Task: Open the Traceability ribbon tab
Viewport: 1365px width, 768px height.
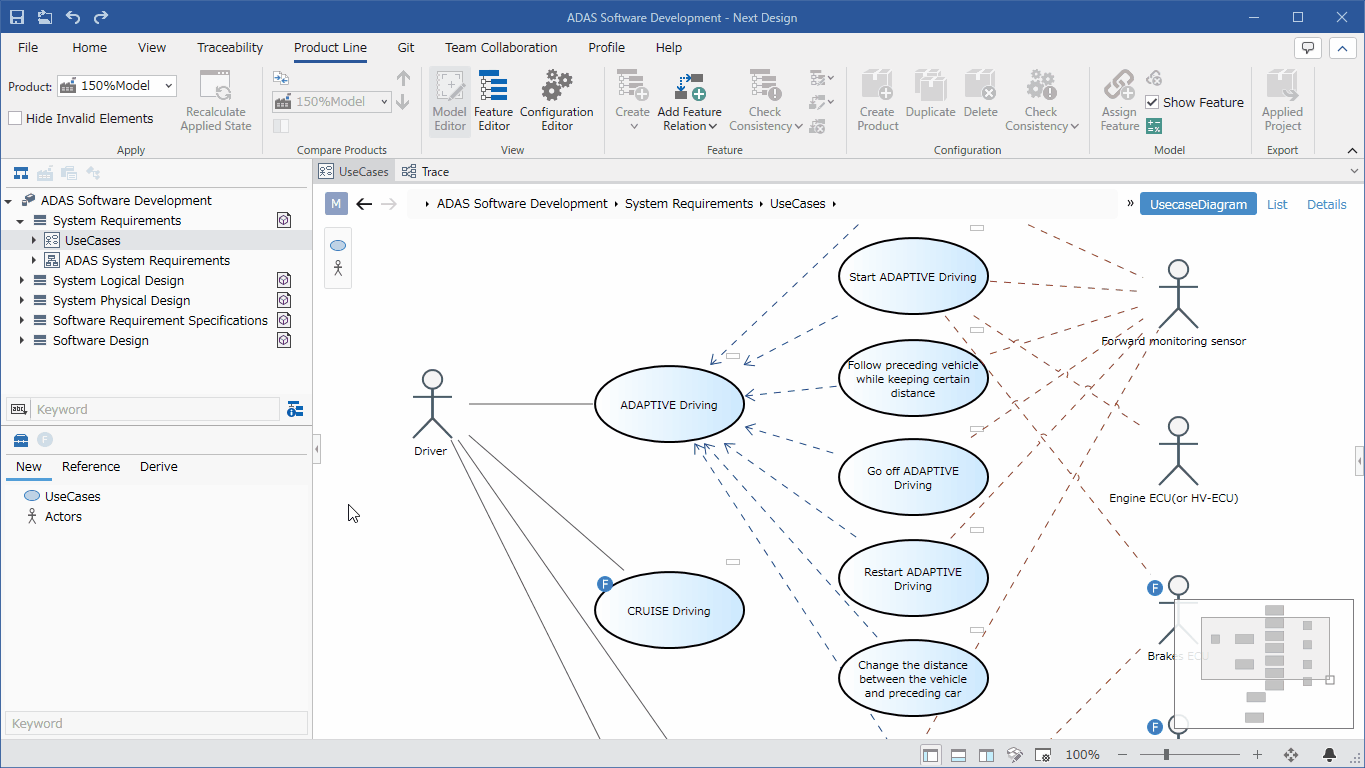Action: coord(230,47)
